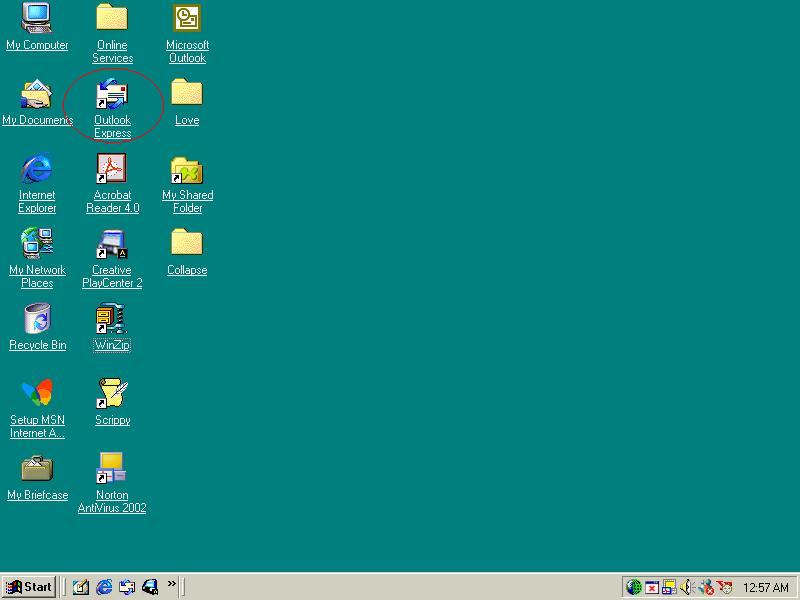Click the Setup MSN Internet Access icon

37,394
